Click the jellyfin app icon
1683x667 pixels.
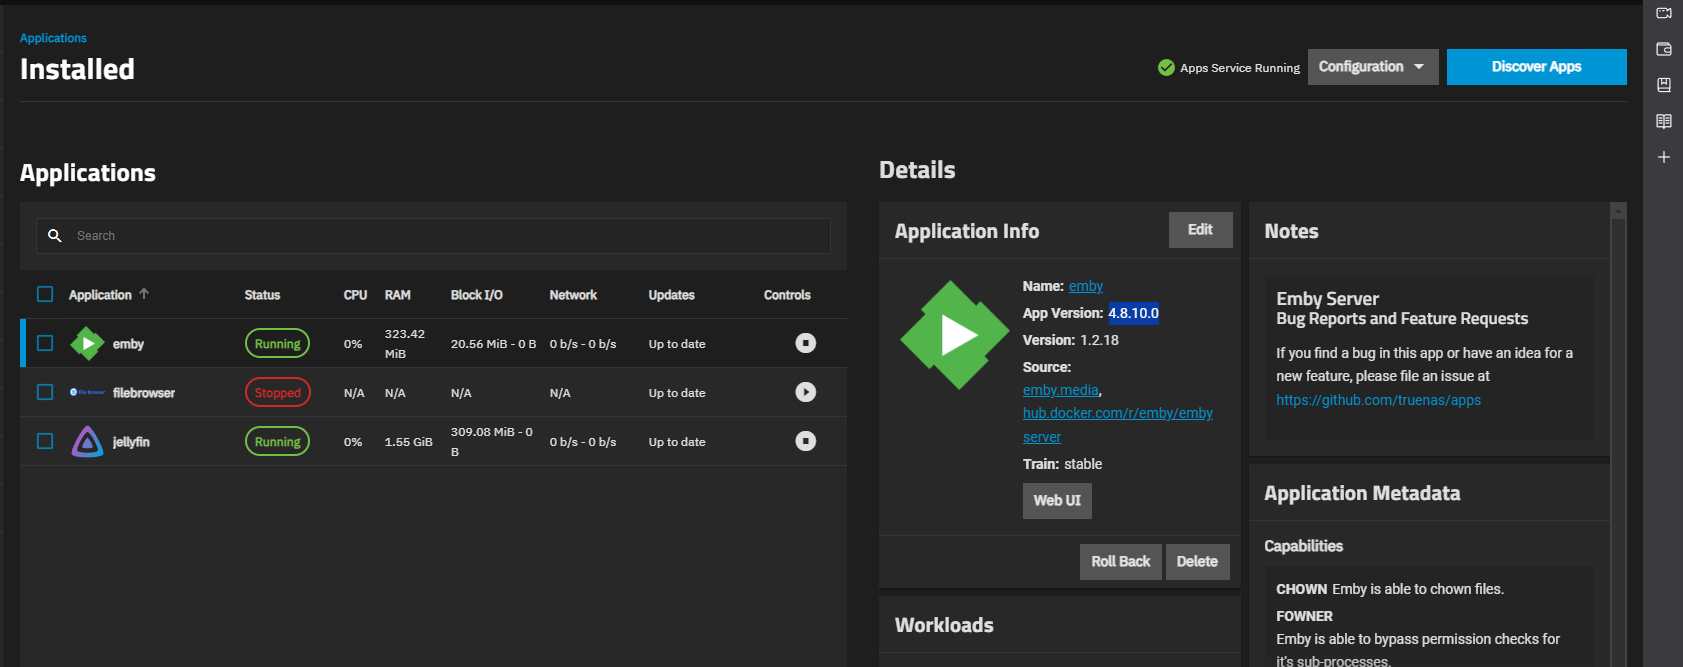click(x=87, y=441)
